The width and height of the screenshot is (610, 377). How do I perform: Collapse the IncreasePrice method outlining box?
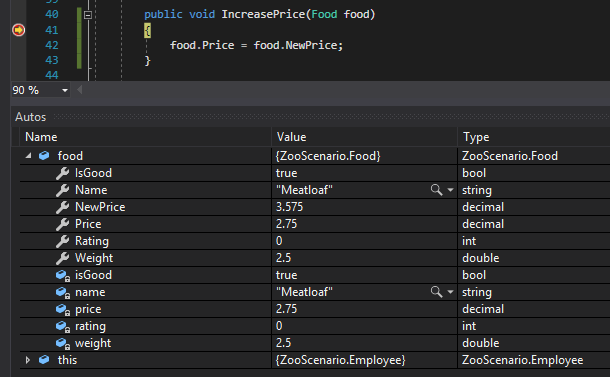click(x=88, y=15)
